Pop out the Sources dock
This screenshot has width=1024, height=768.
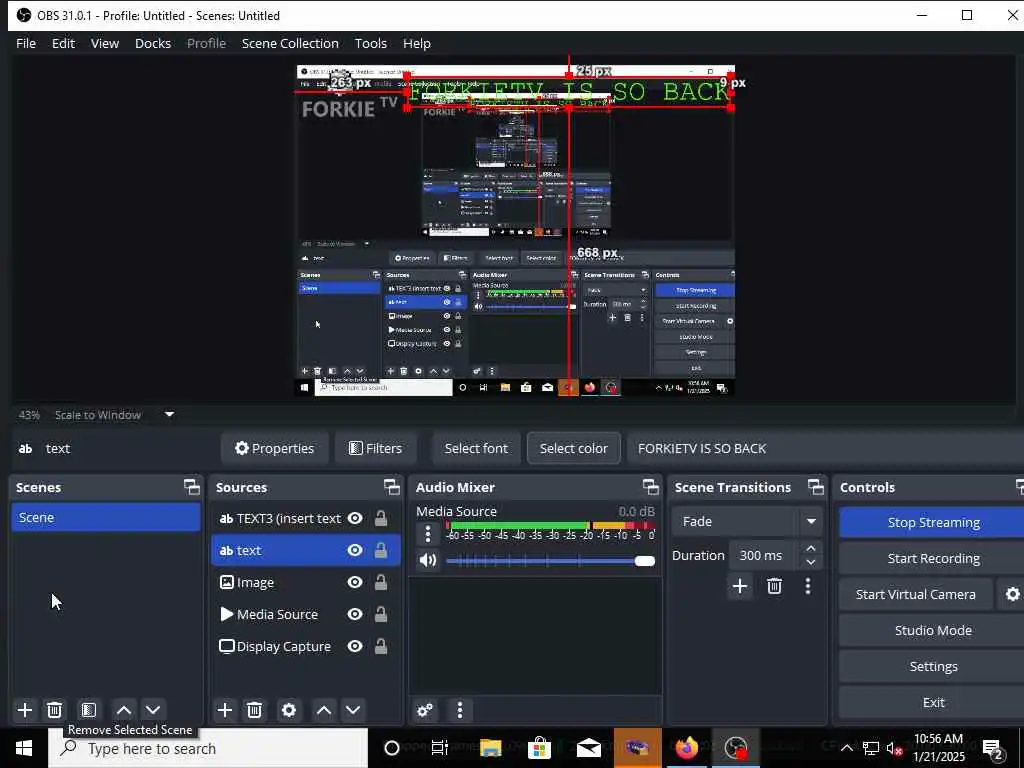click(x=391, y=487)
